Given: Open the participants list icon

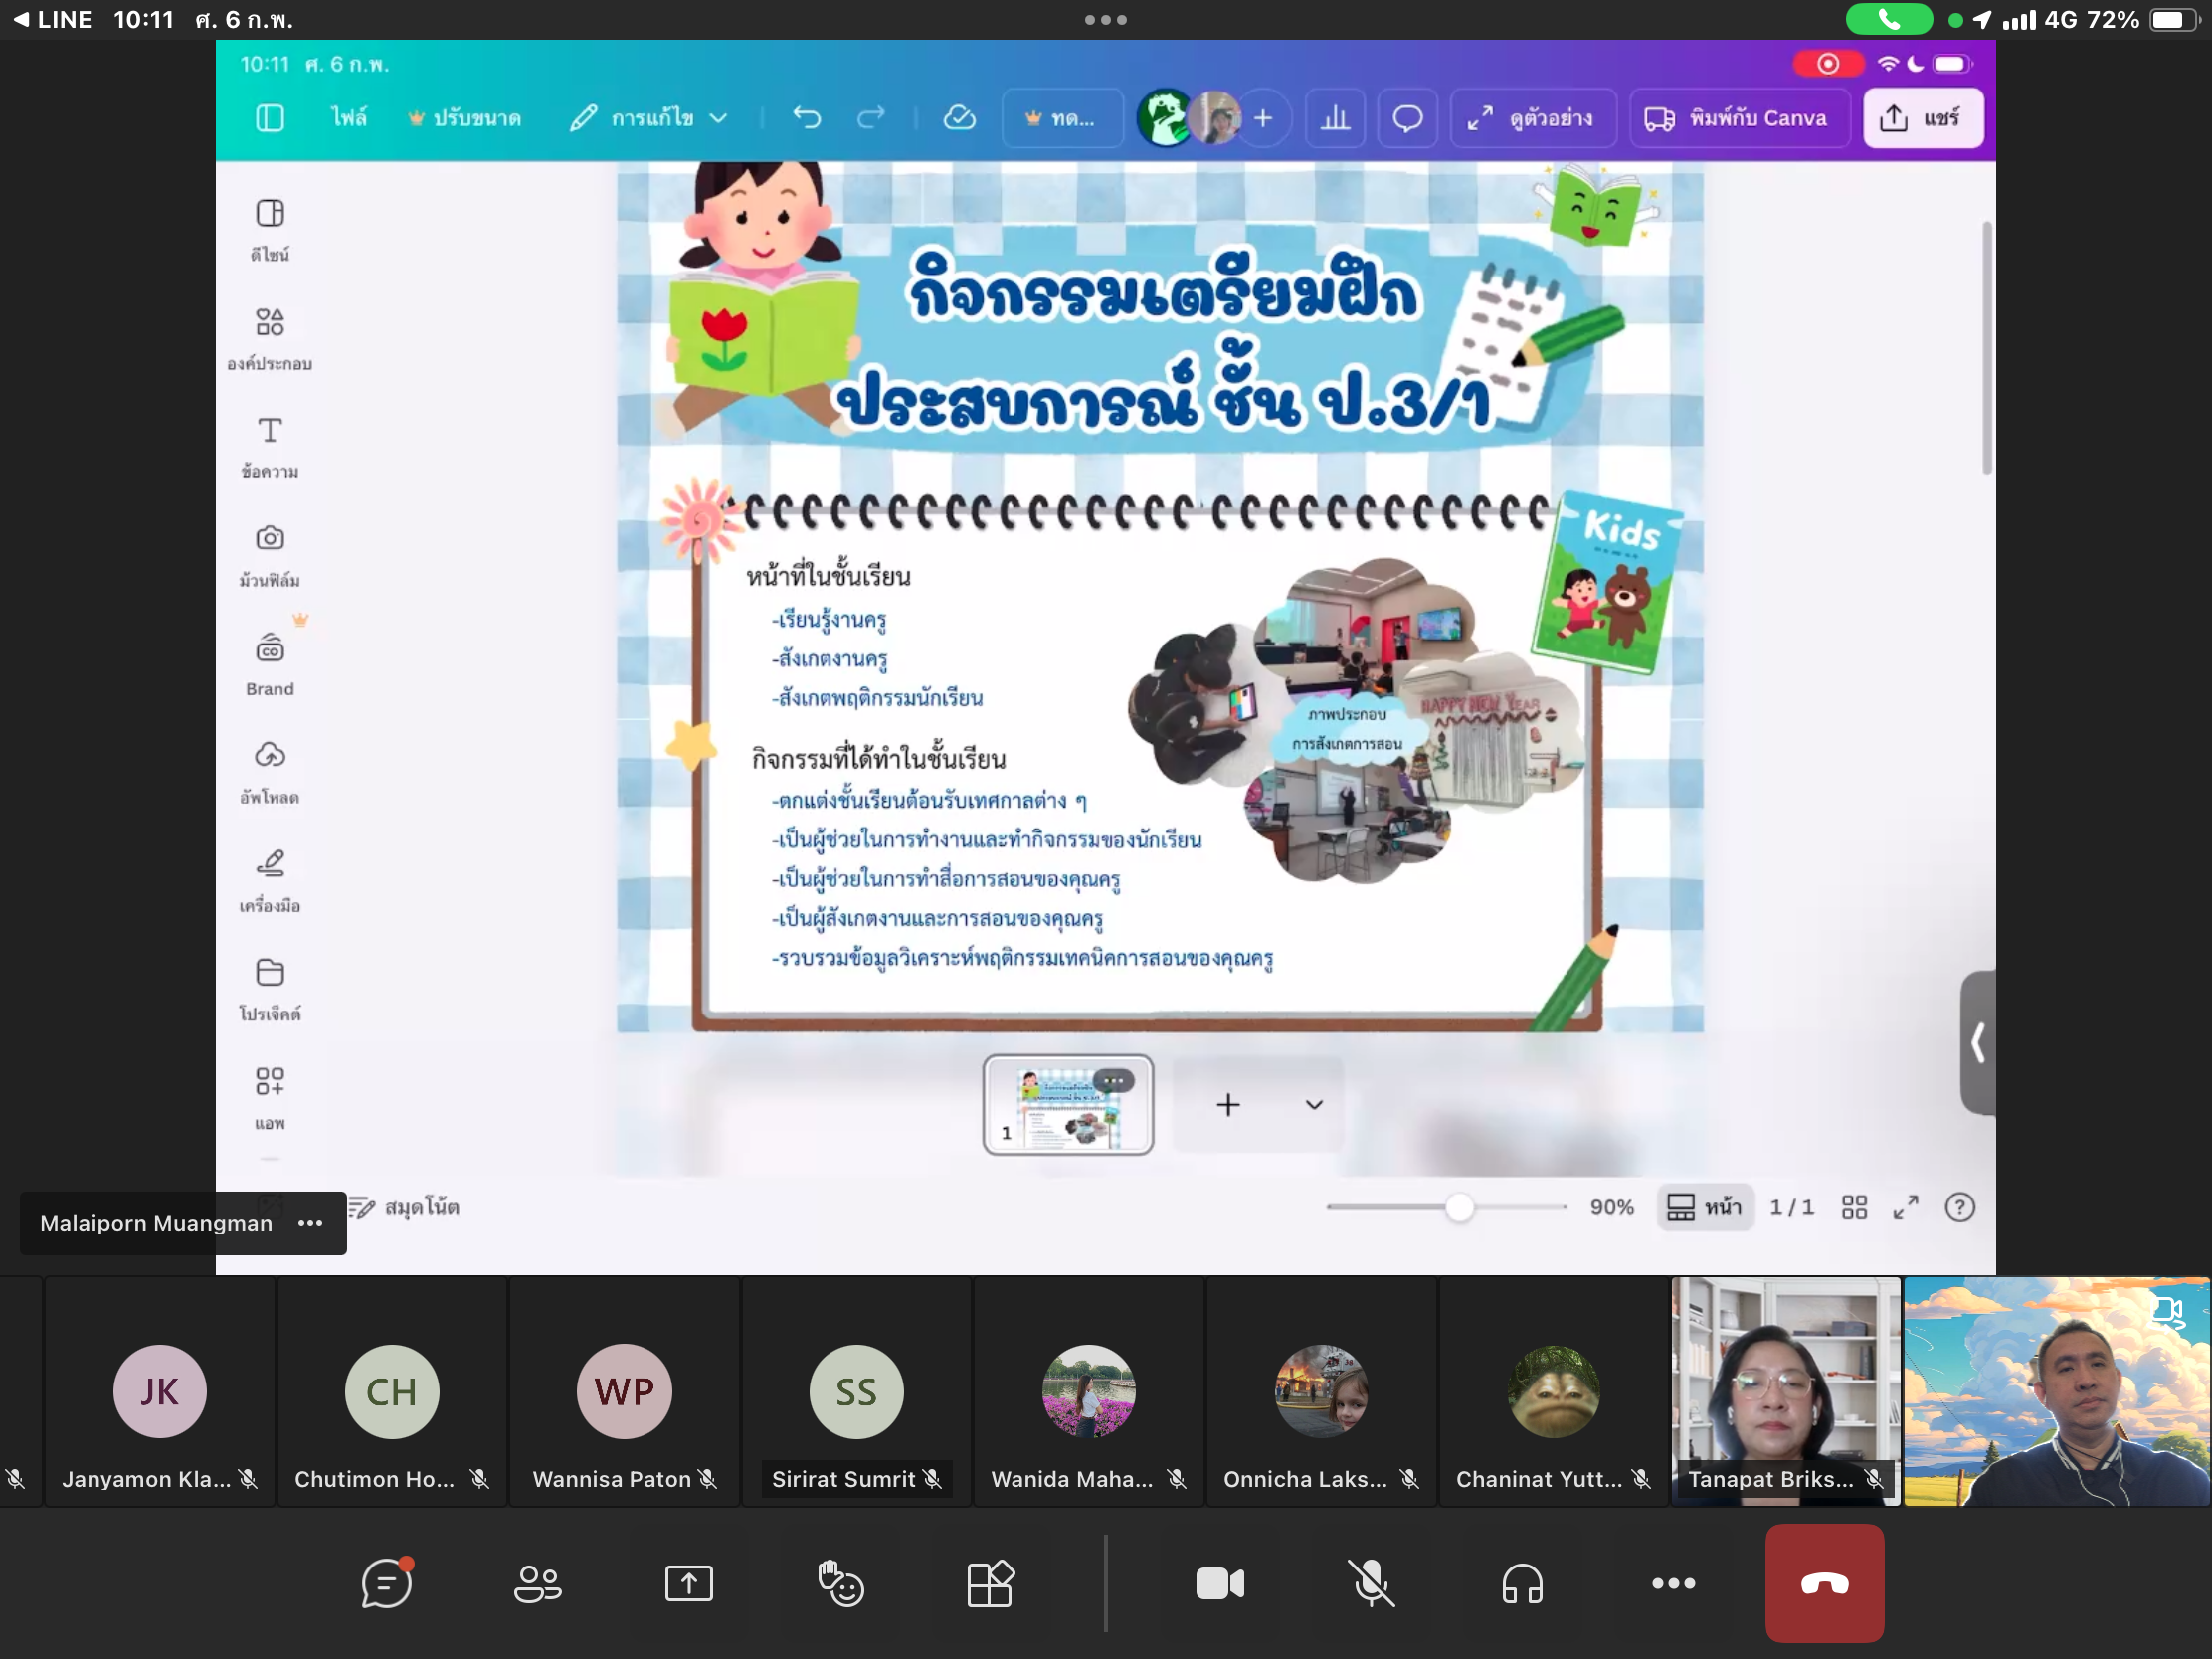Looking at the screenshot, I should pyautogui.click(x=538, y=1583).
